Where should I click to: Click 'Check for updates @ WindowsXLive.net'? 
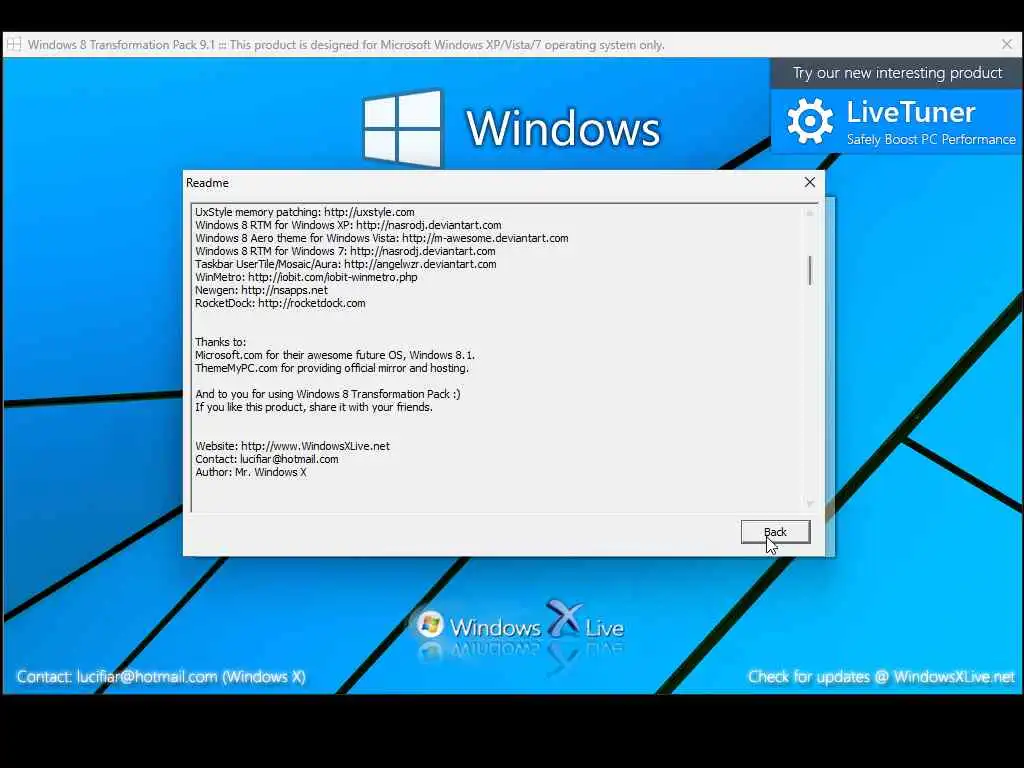point(881,677)
